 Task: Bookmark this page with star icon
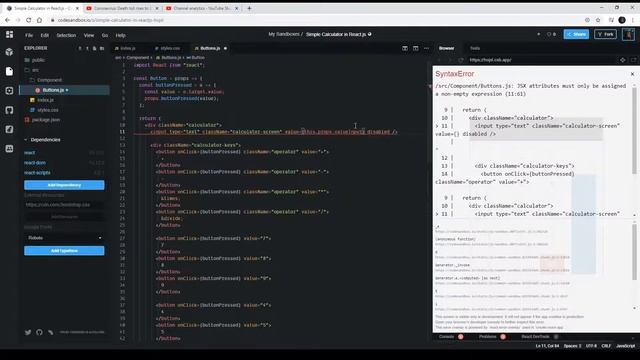click(x=598, y=20)
